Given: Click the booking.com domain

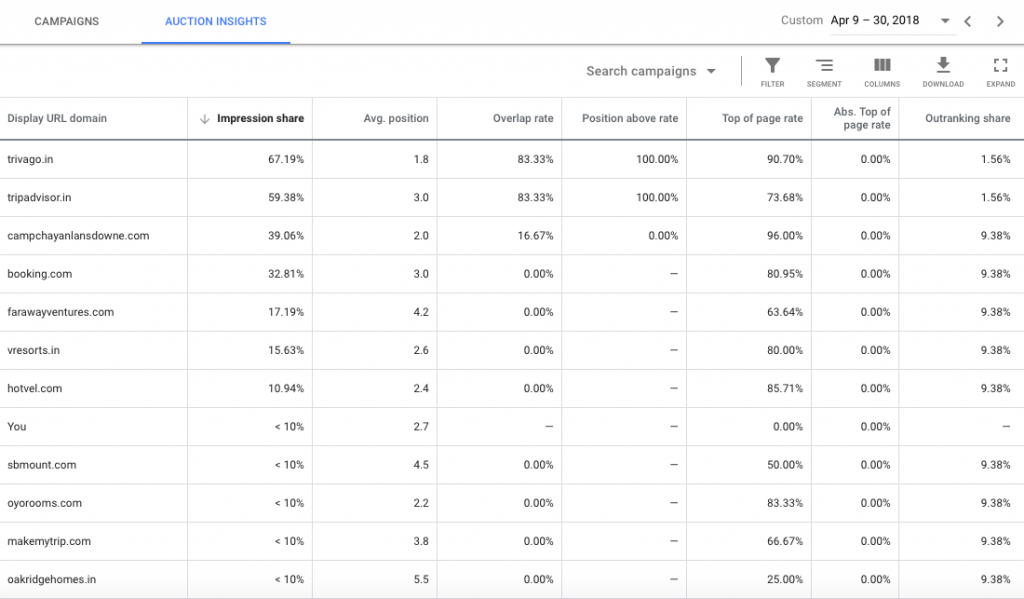Looking at the screenshot, I should pos(40,274).
